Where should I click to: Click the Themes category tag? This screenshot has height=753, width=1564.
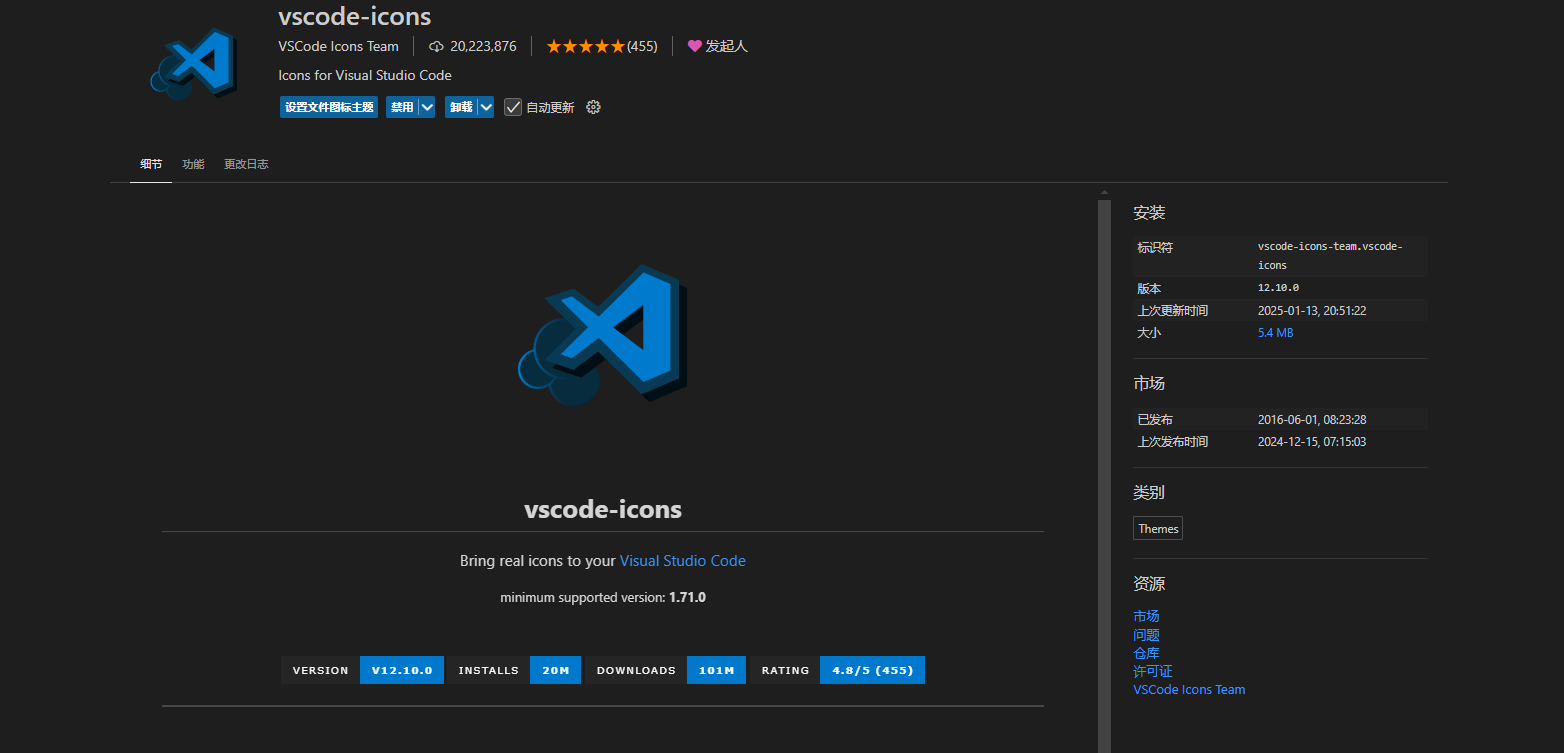pyautogui.click(x=1158, y=529)
